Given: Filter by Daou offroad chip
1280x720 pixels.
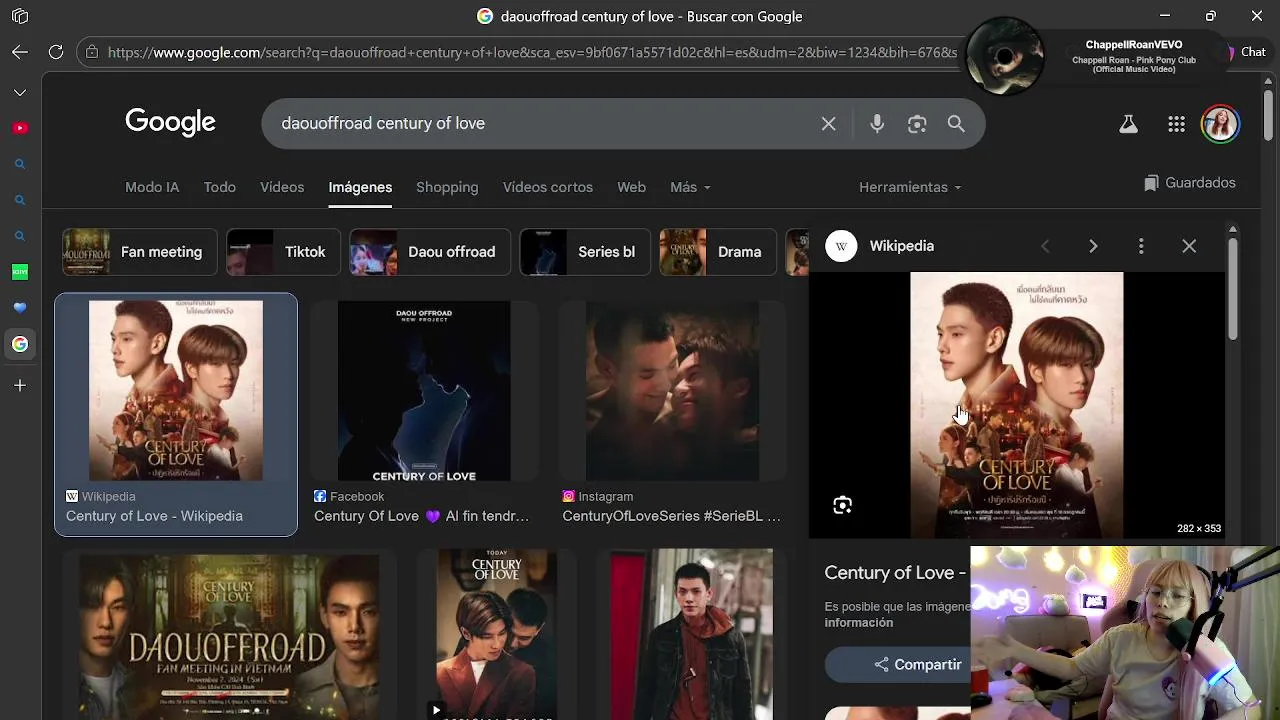Looking at the screenshot, I should [x=429, y=252].
